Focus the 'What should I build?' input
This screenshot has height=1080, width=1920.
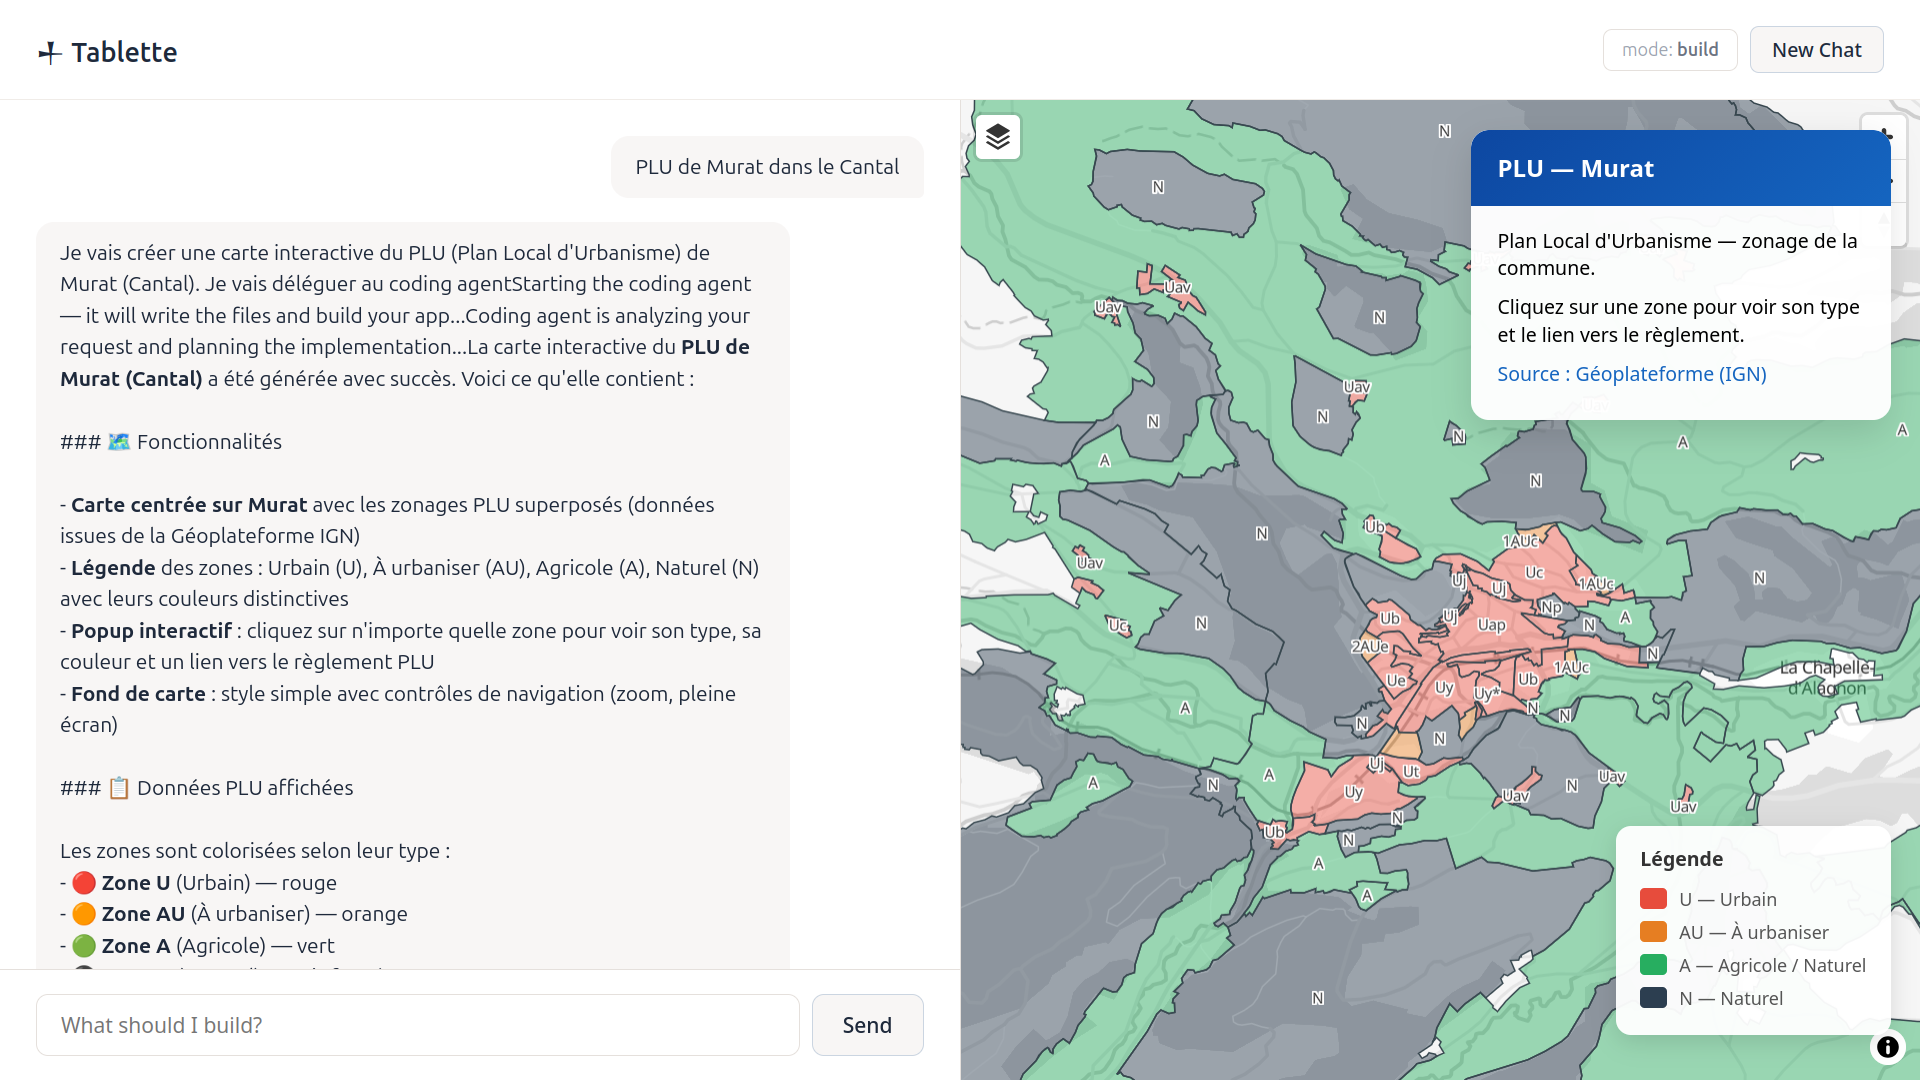click(418, 1025)
